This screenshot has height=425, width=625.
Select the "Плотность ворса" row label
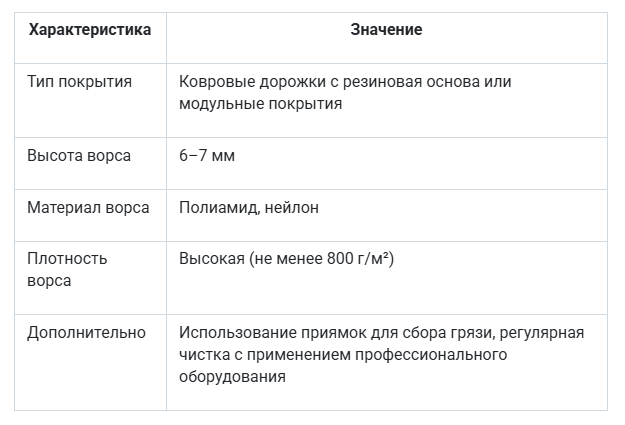coord(66,270)
